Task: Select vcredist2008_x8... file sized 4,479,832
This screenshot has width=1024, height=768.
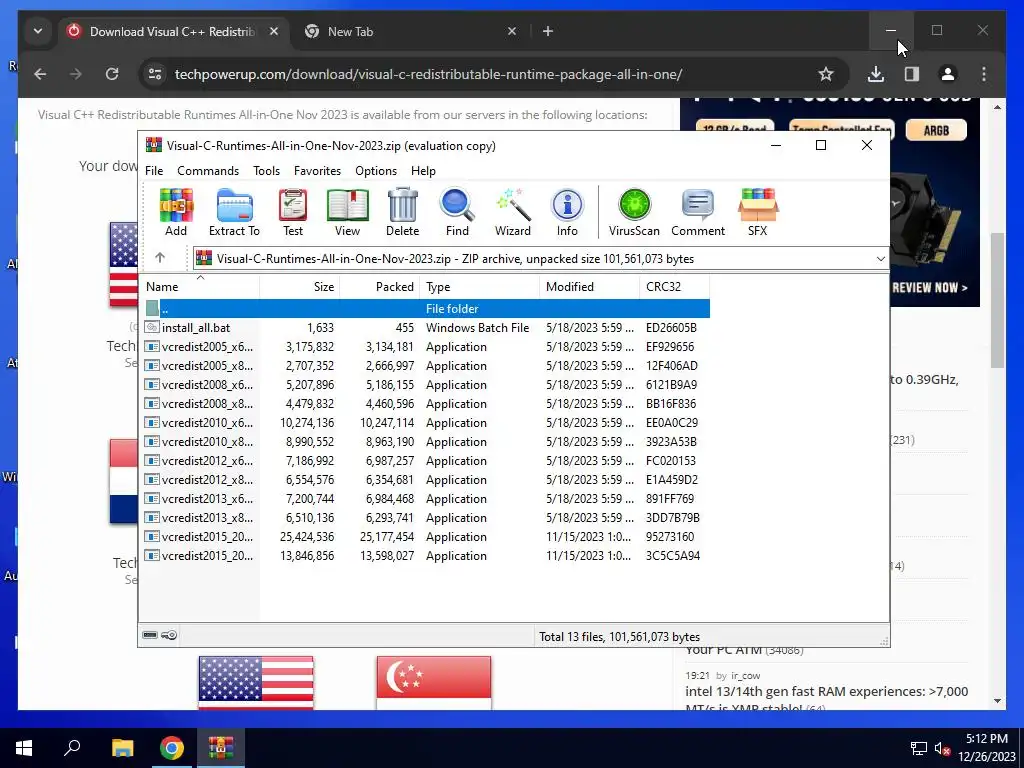Action: coord(426,404)
